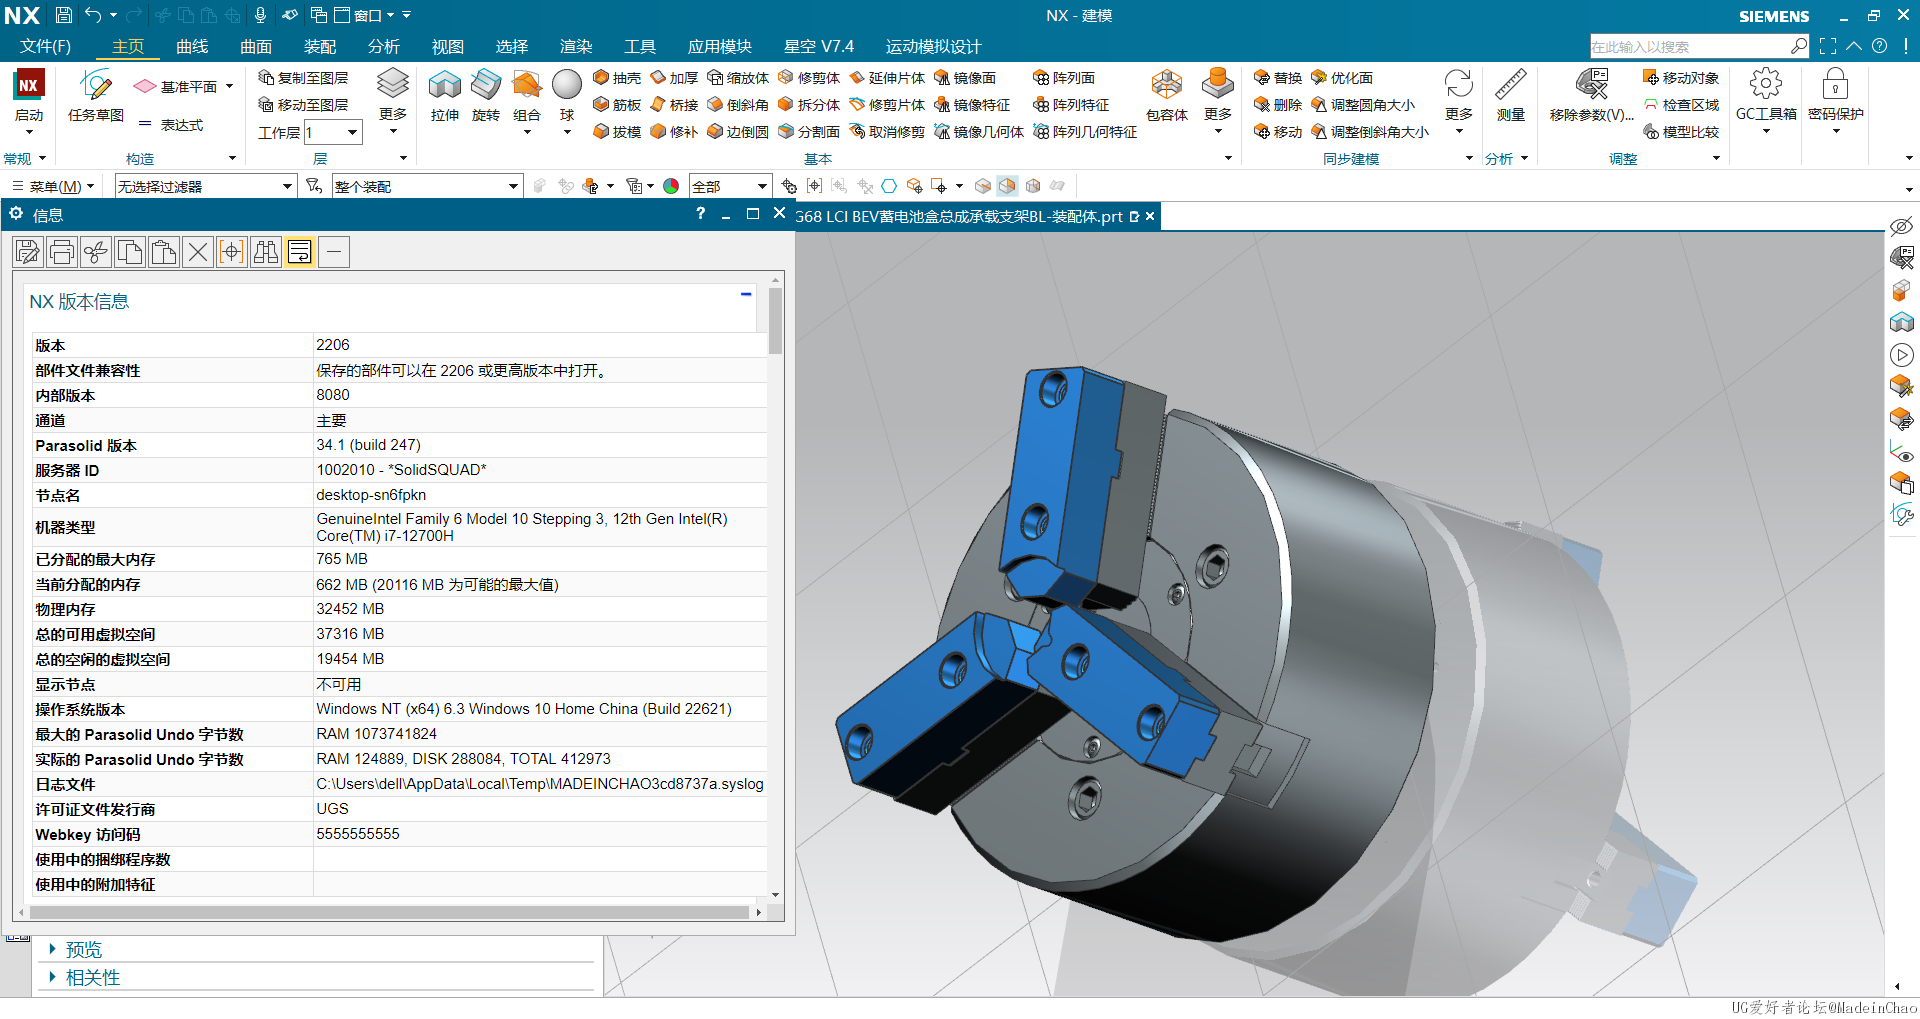The width and height of the screenshot is (1920, 1019).
Task: Click the 检查区域 button
Action: (1681, 104)
